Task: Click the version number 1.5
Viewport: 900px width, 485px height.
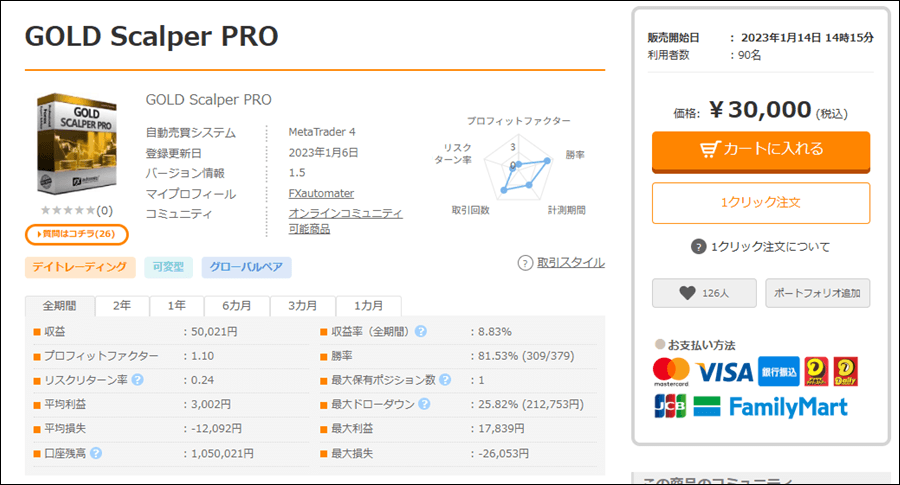Action: (297, 173)
